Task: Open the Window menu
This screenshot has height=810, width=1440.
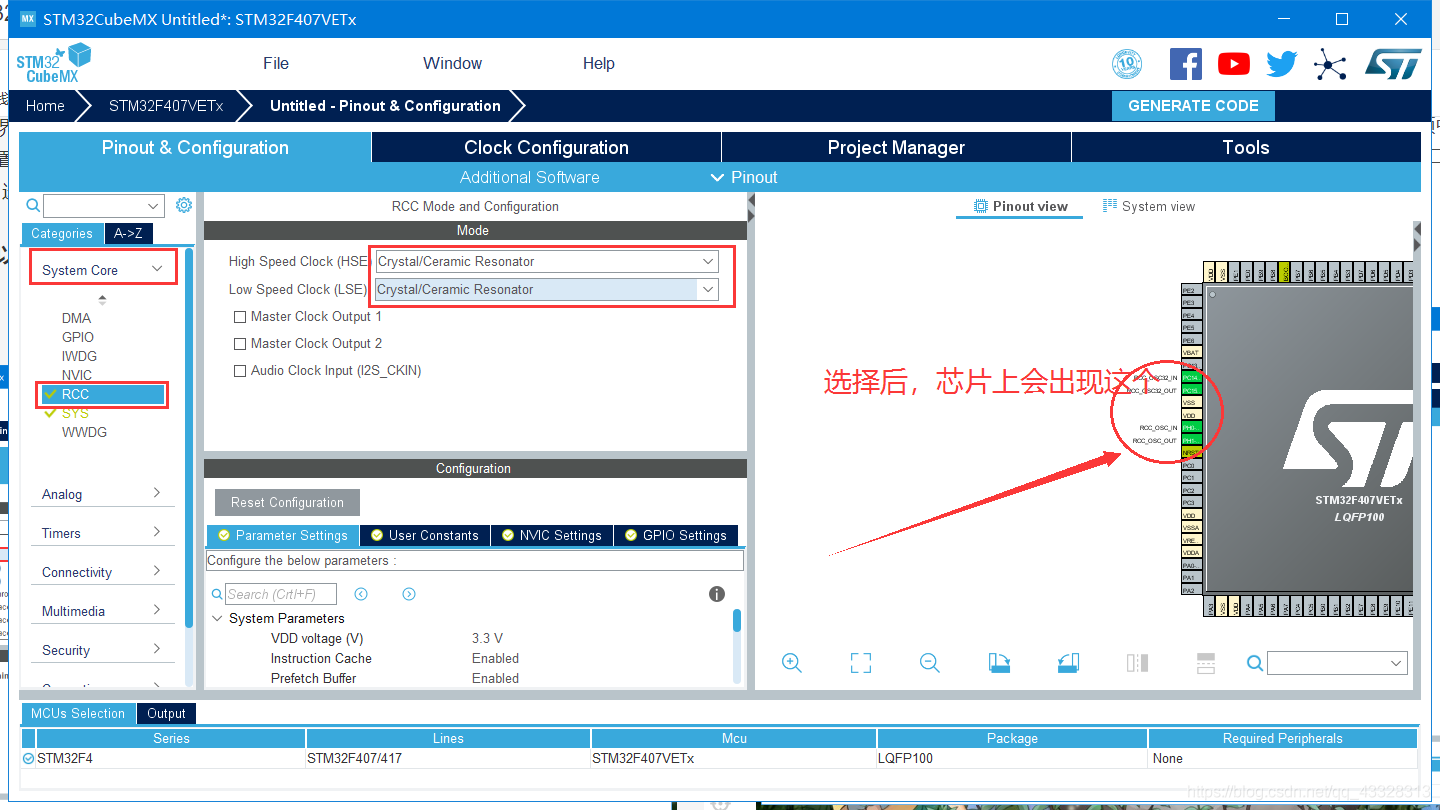Action: click(452, 63)
